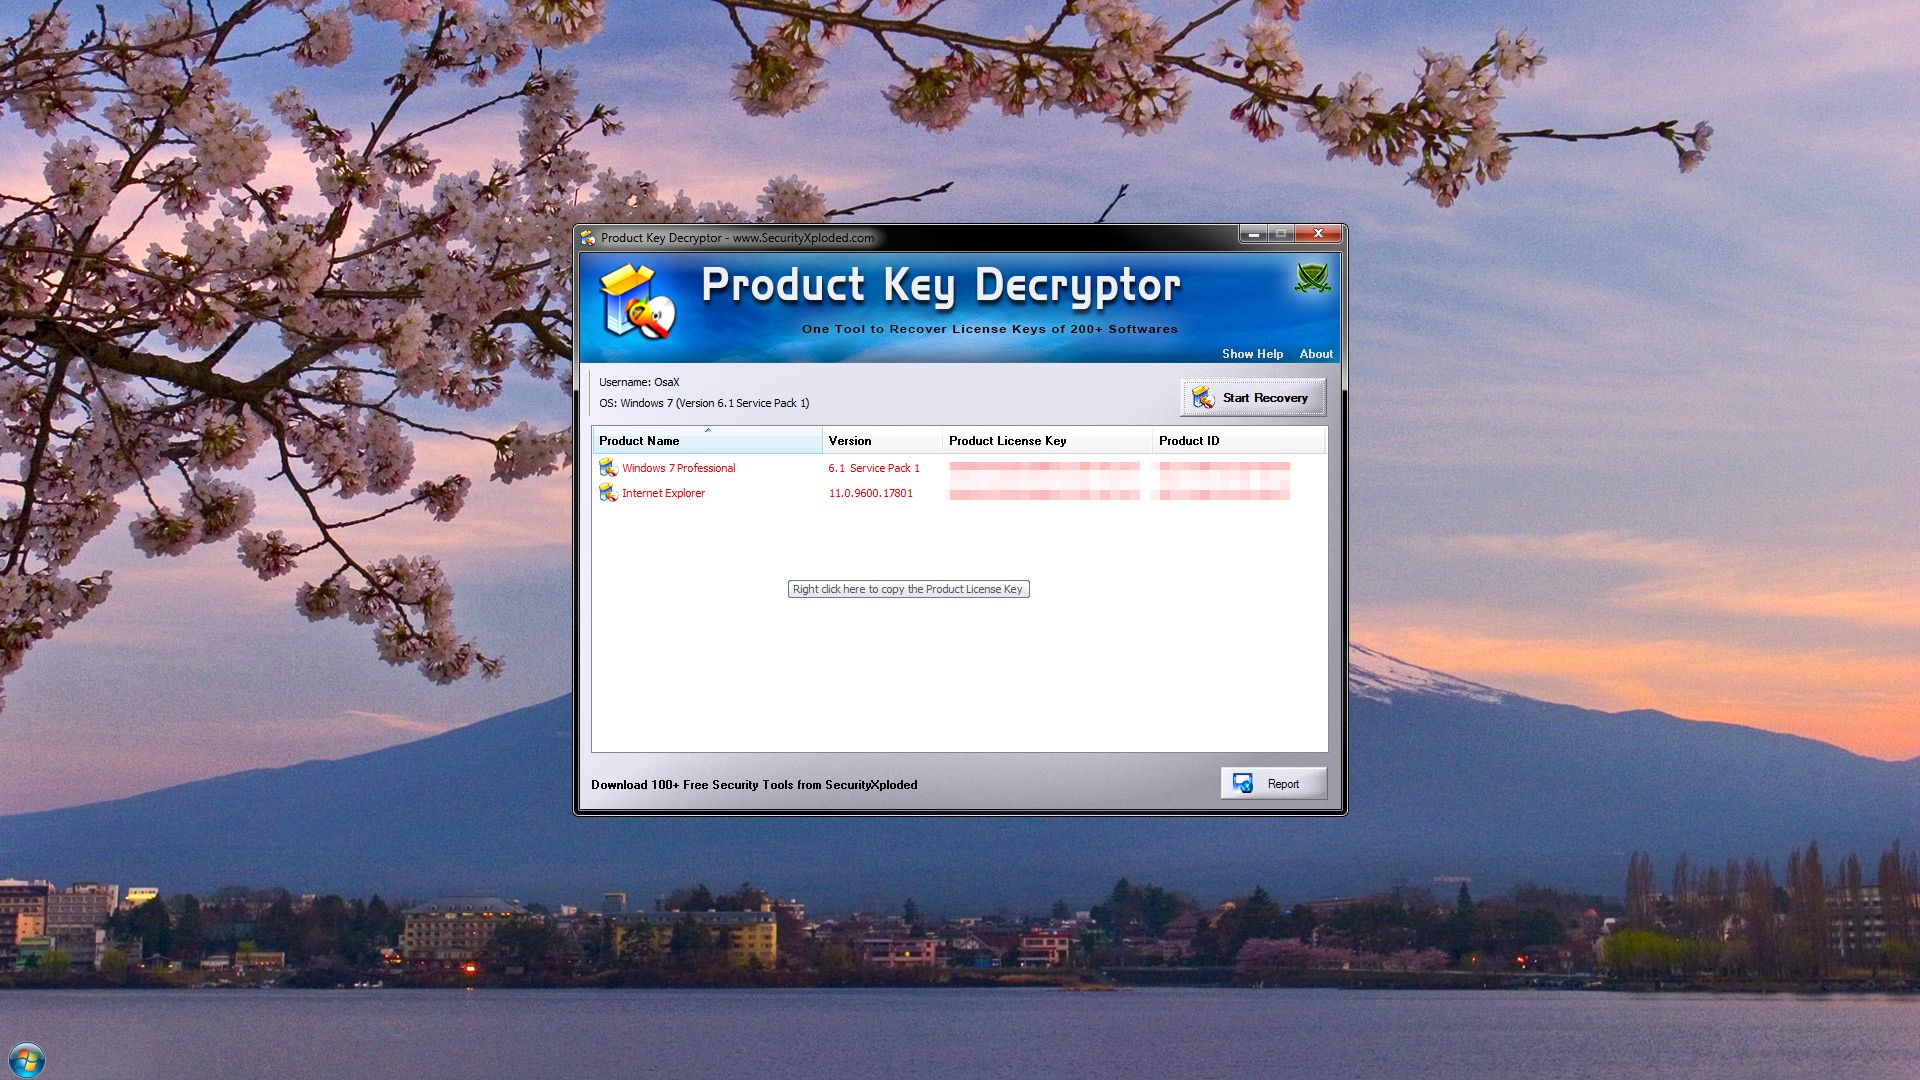Click the report icon on the Report button

coord(1243,783)
